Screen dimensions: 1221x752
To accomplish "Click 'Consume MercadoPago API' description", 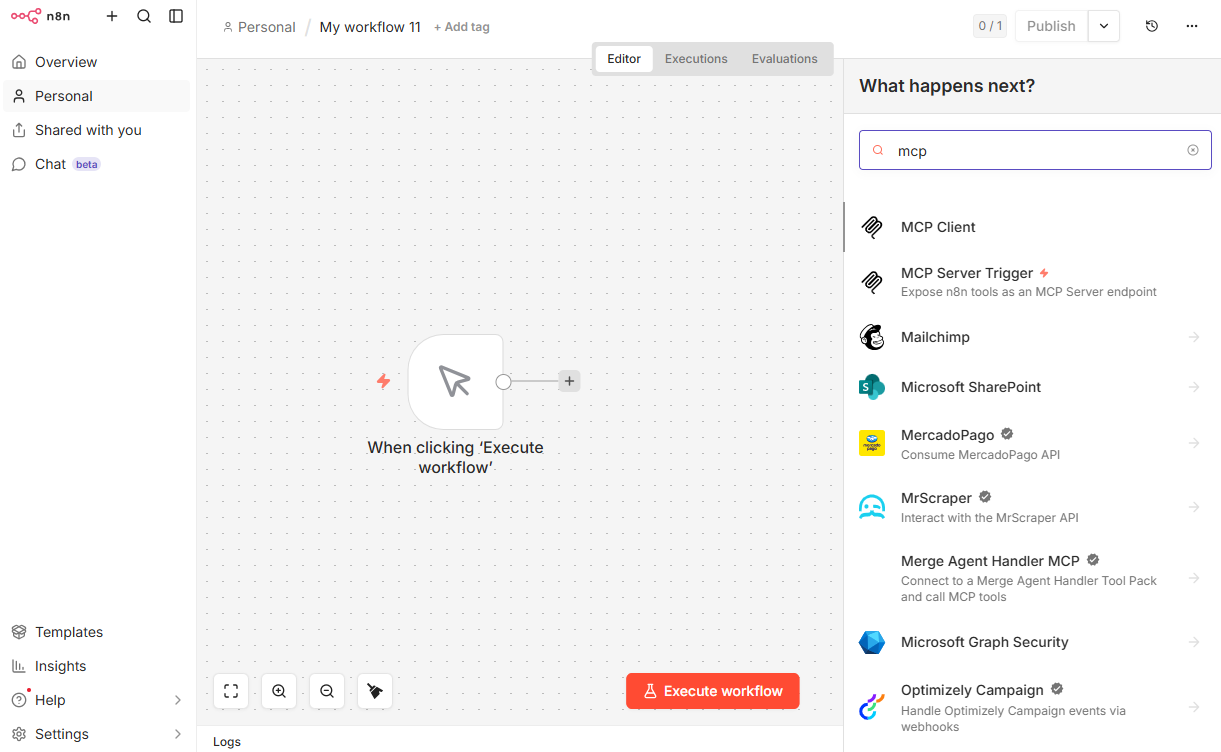I will point(980,455).
